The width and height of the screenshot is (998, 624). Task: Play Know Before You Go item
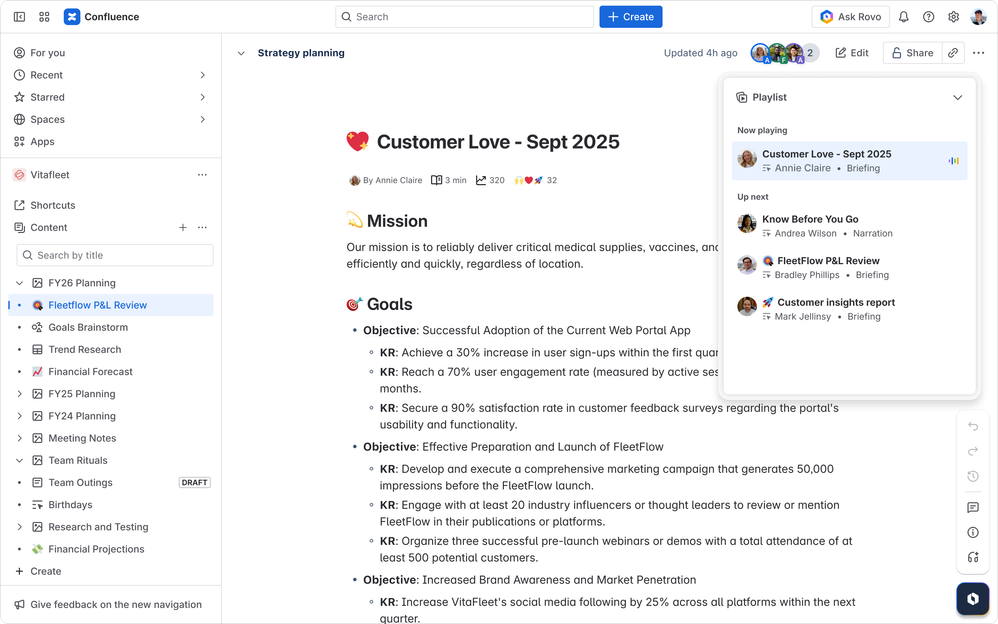[849, 226]
